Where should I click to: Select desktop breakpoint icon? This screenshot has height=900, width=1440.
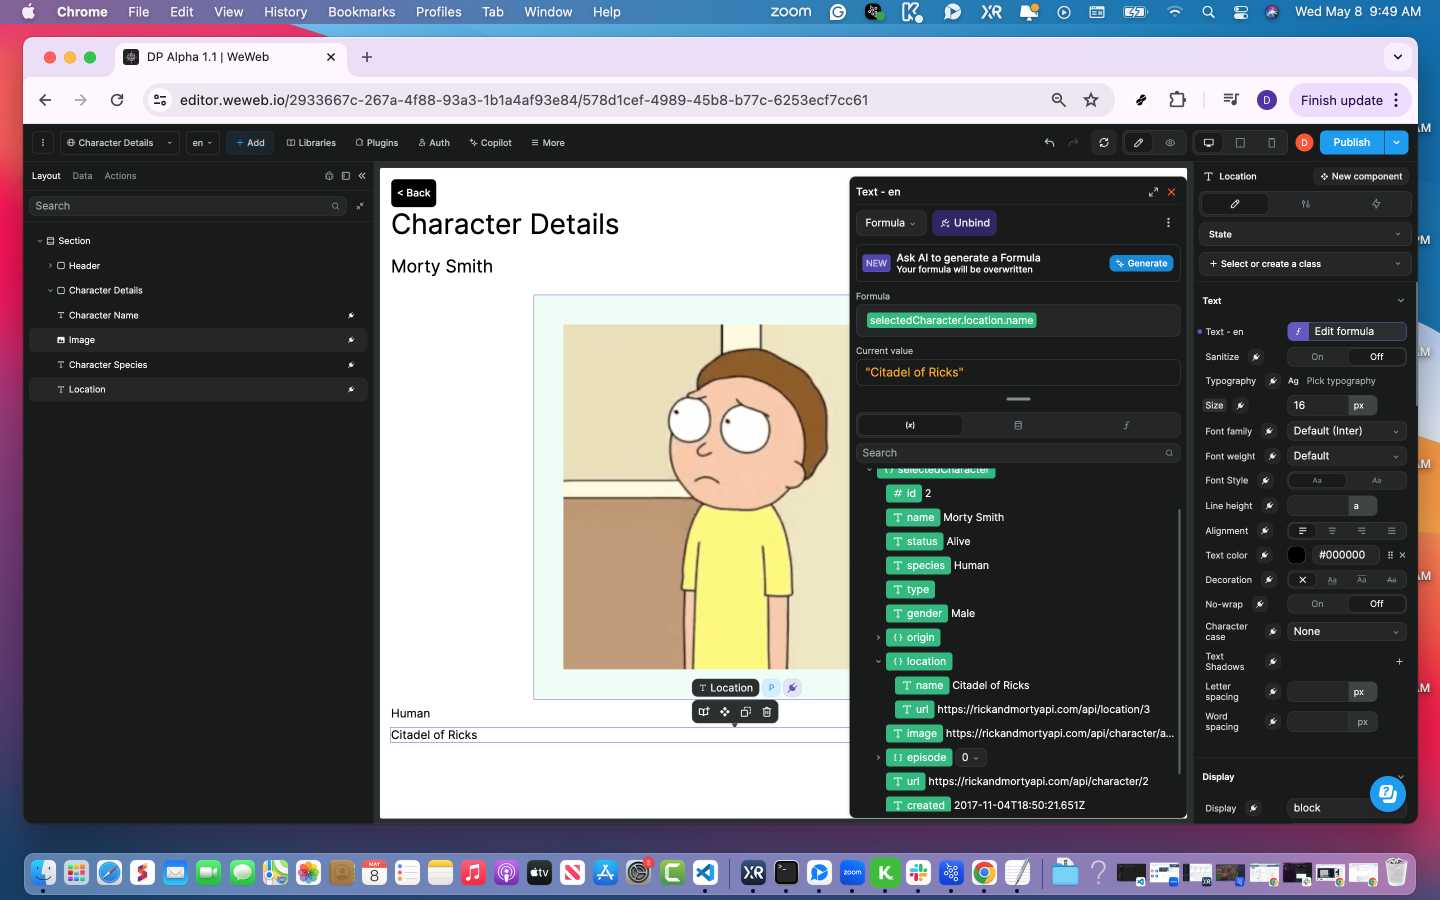point(1209,143)
